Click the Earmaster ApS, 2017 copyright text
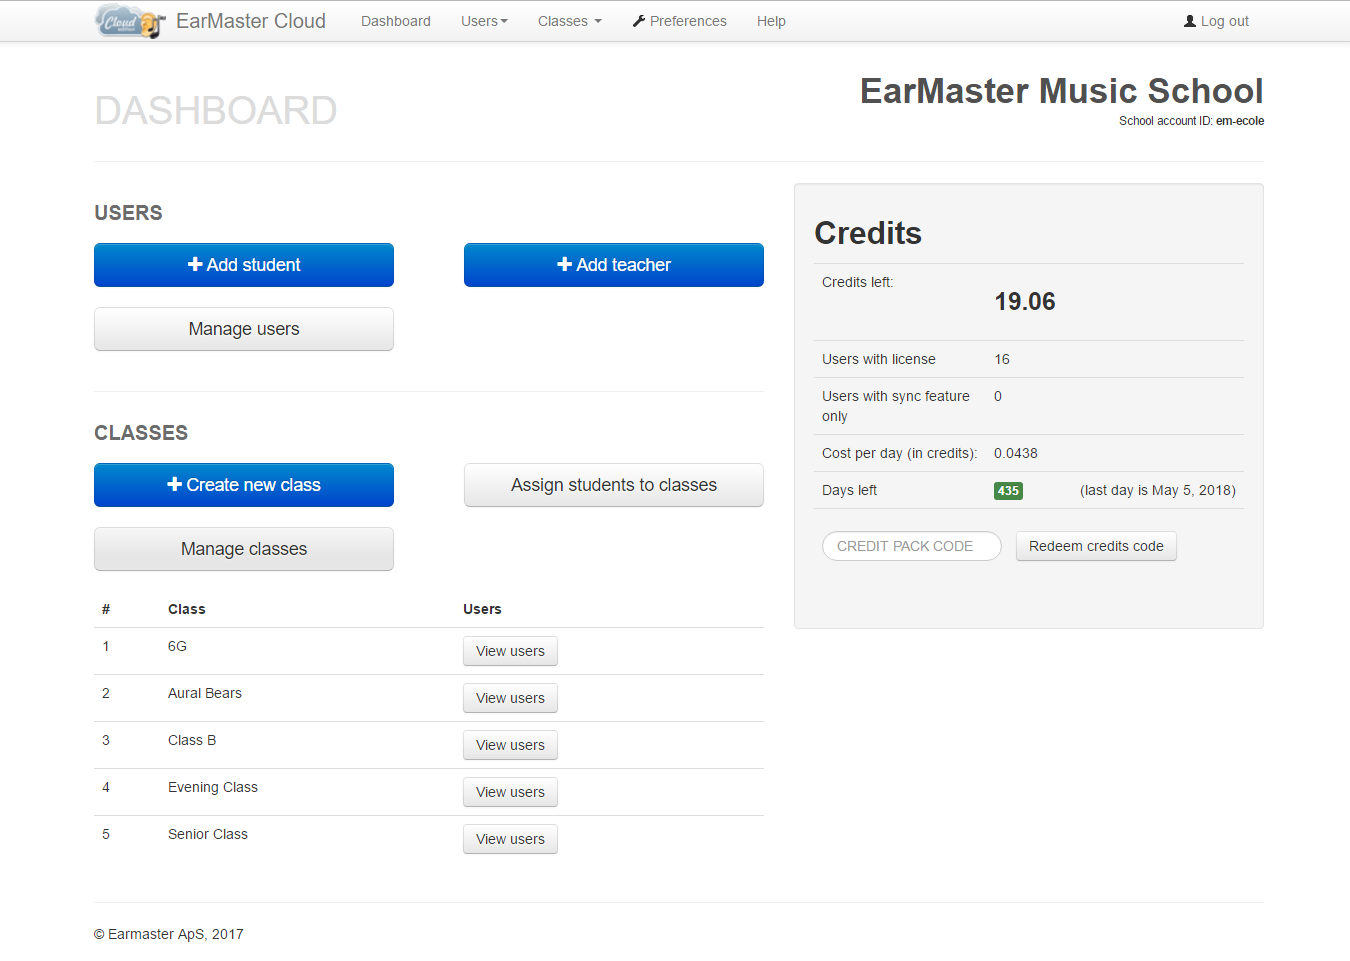Screen dimensions: 1350x961 (169, 934)
